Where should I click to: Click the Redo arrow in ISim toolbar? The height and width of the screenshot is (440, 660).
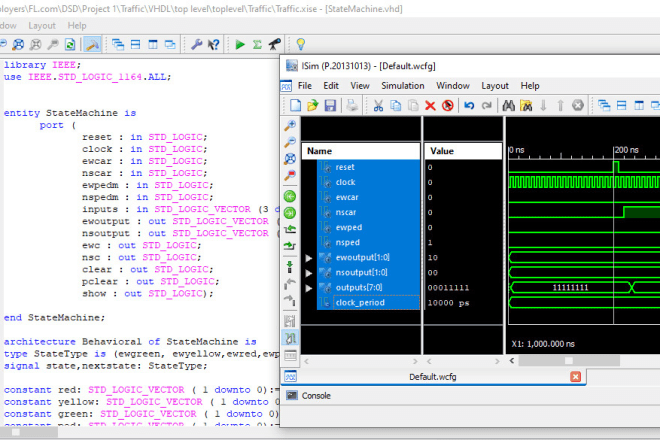point(487,105)
